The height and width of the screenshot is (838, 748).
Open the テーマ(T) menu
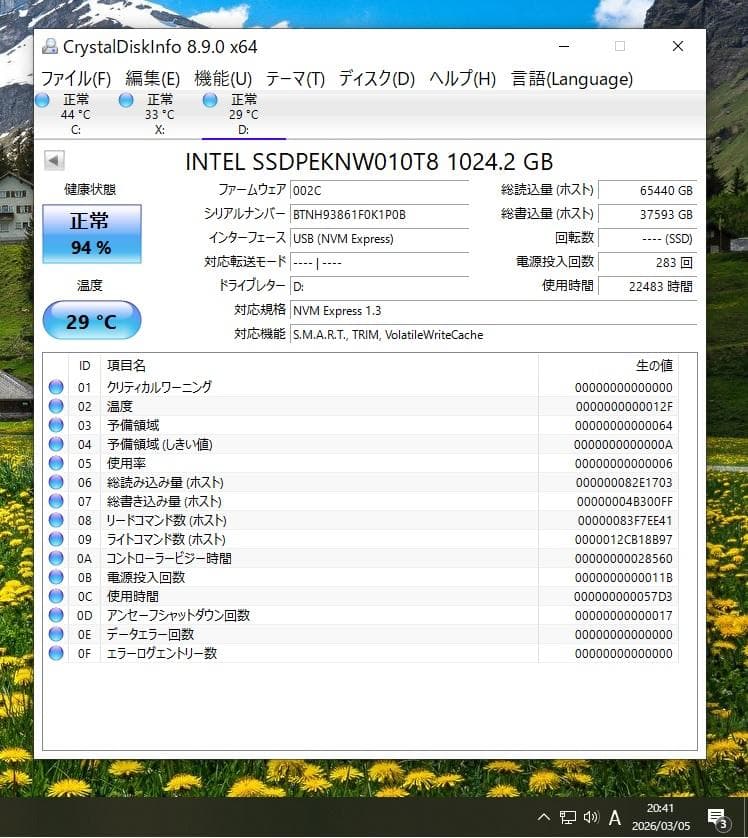295,79
